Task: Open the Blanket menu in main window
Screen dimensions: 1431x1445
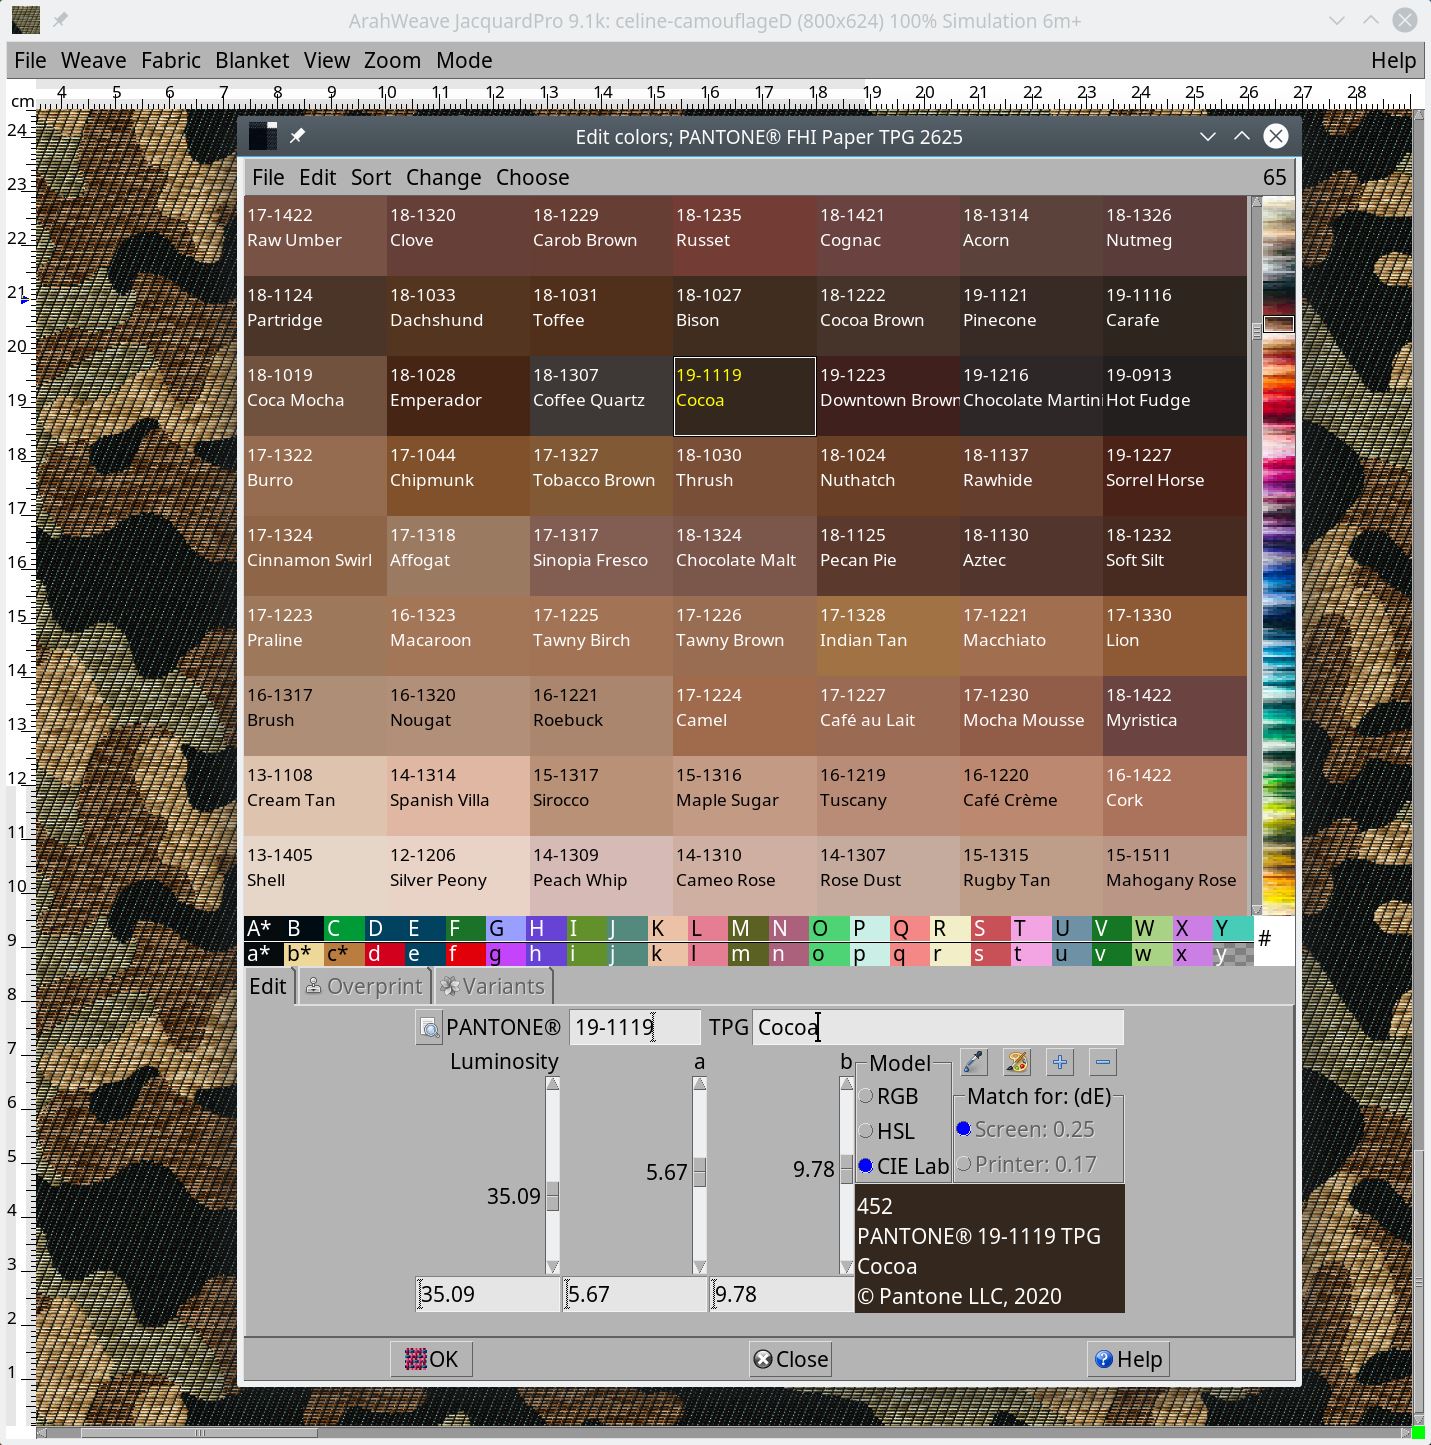Action: click(252, 60)
